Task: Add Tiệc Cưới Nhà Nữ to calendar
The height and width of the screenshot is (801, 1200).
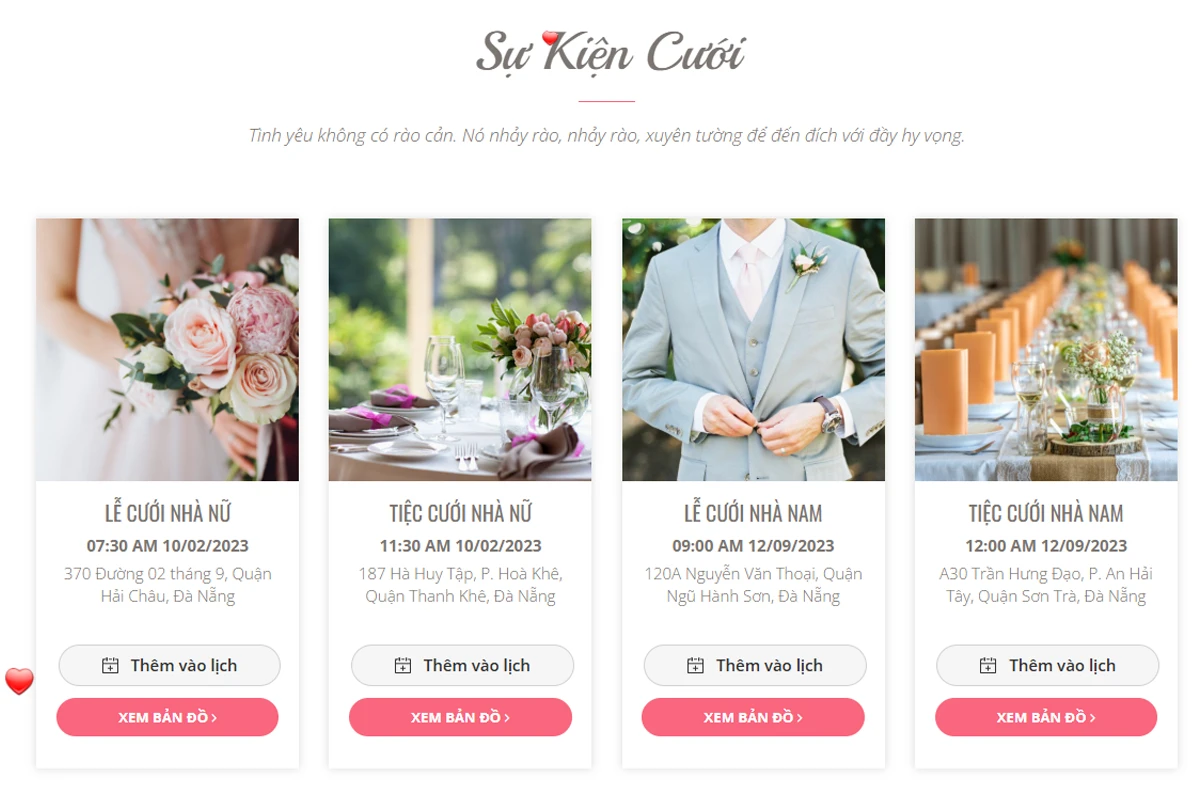Action: tap(462, 665)
